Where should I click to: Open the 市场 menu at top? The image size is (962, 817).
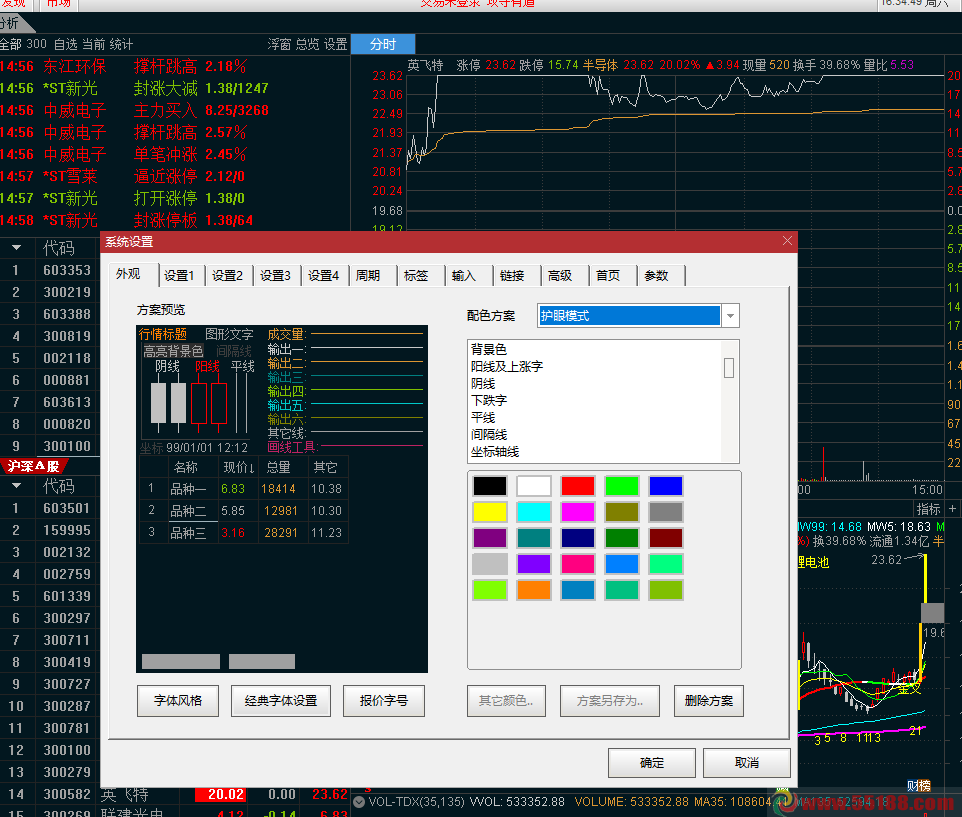click(59, 4)
